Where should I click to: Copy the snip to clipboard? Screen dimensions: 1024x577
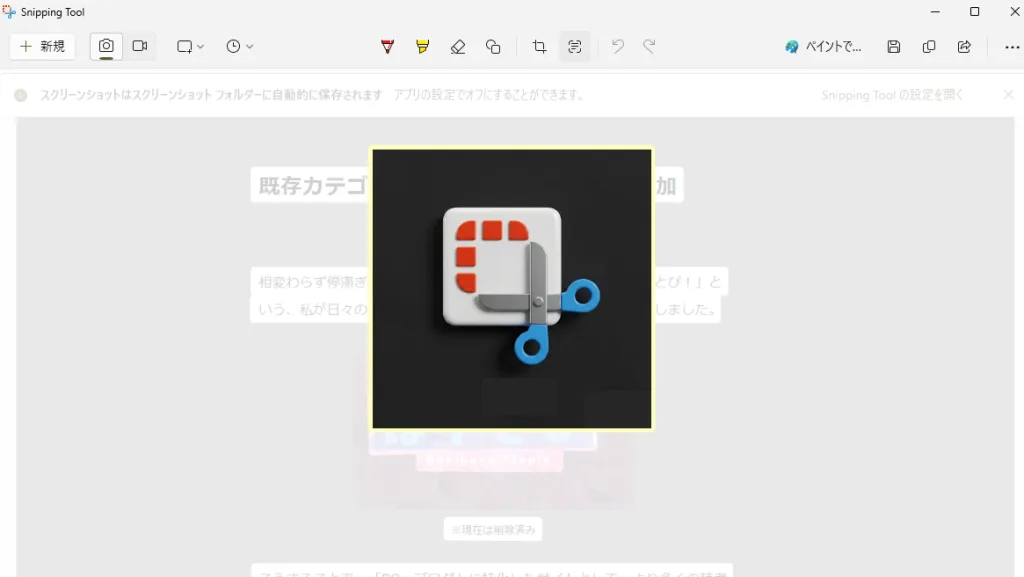929,47
